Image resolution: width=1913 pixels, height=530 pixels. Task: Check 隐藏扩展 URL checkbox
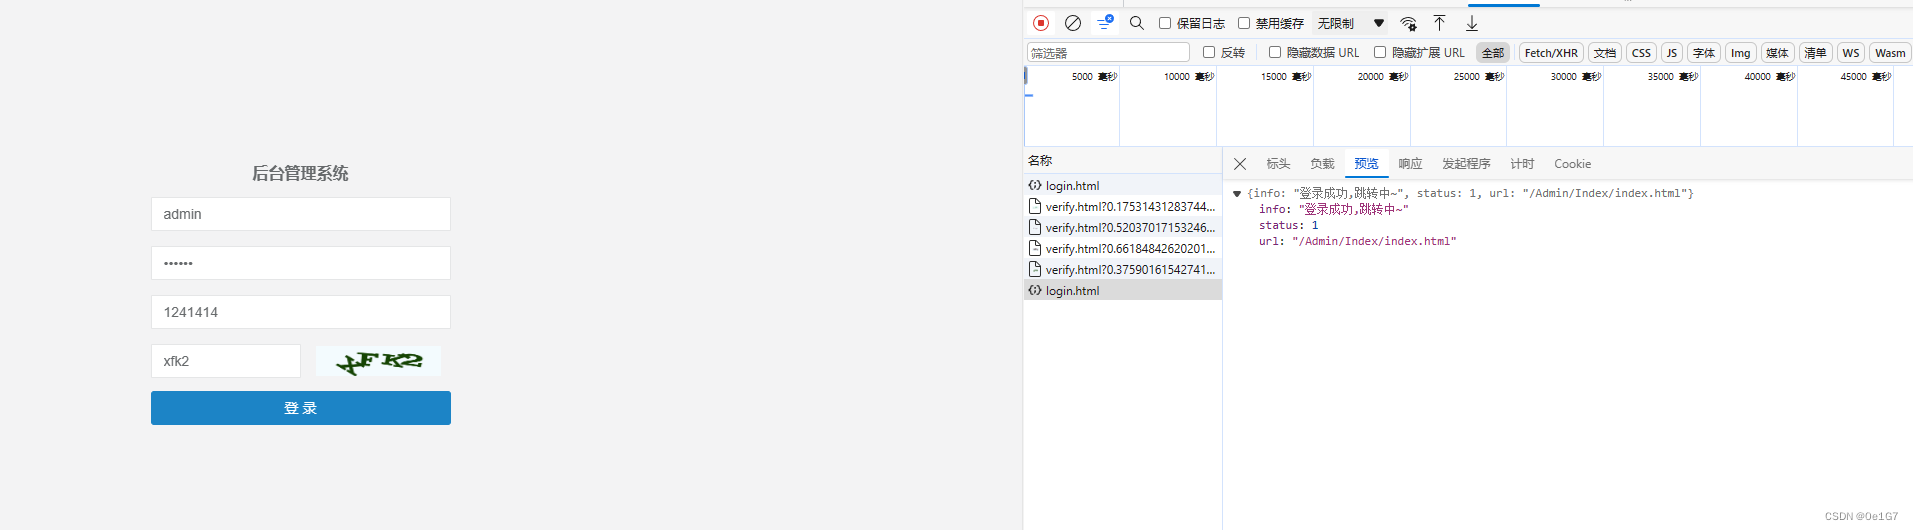[x=1380, y=52]
